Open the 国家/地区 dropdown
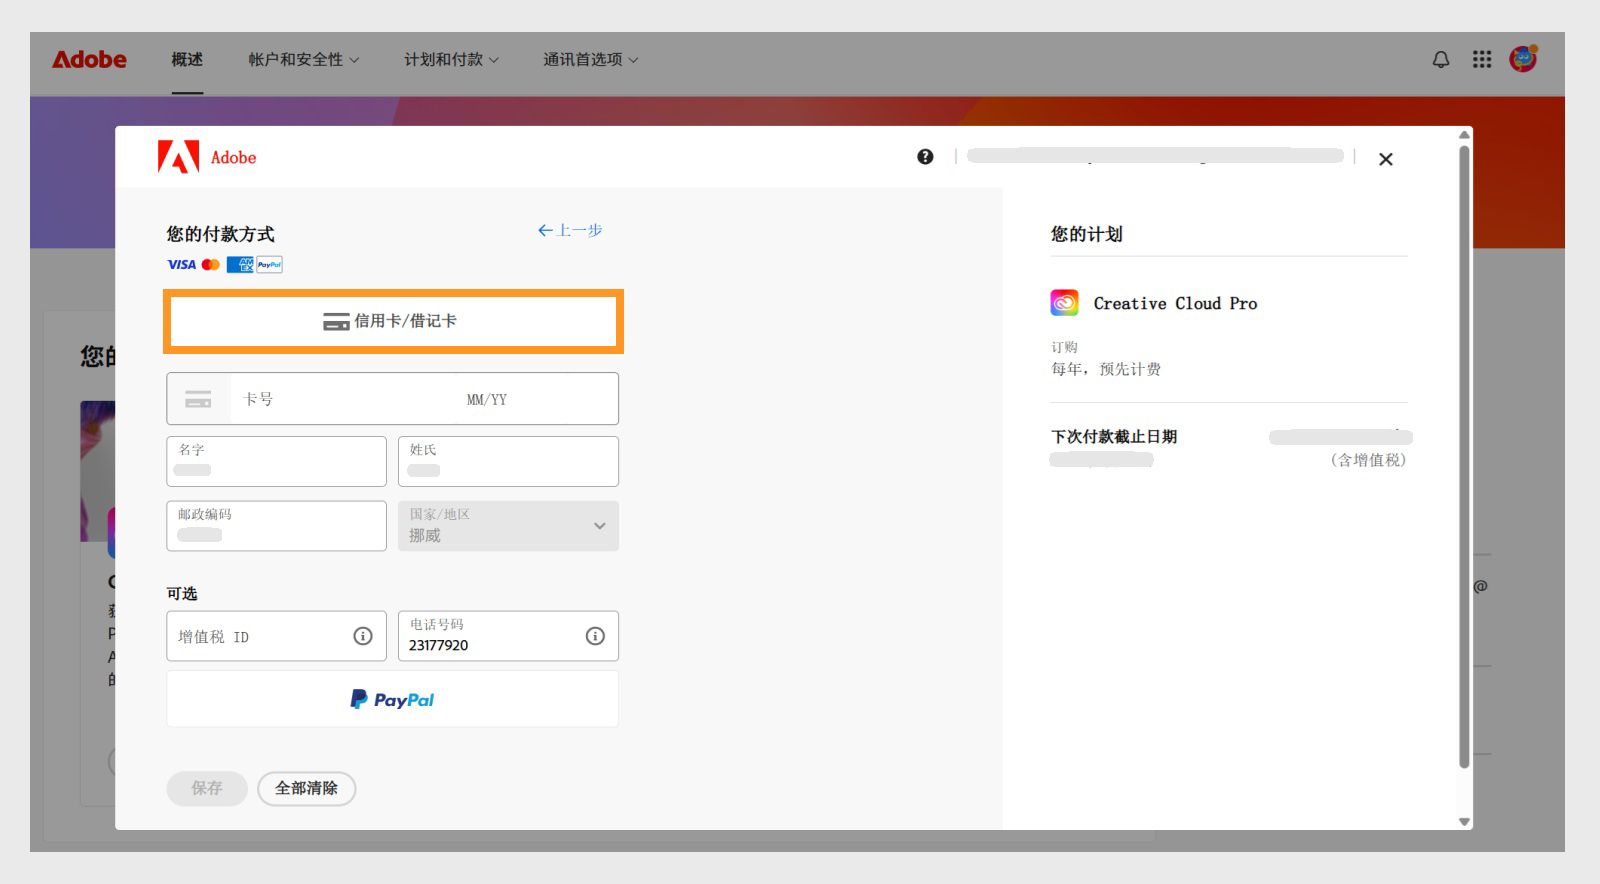Screen dimensions: 1600x884 pyautogui.click(x=508, y=526)
